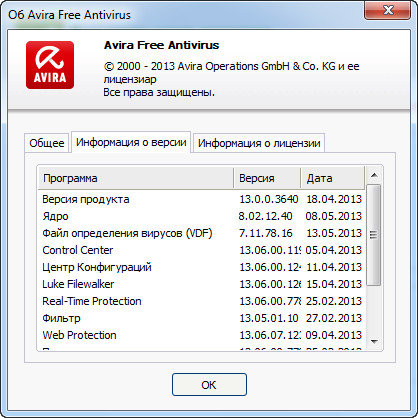Click version value 13.05.01.10
This screenshot has width=418, height=418.
(269, 318)
